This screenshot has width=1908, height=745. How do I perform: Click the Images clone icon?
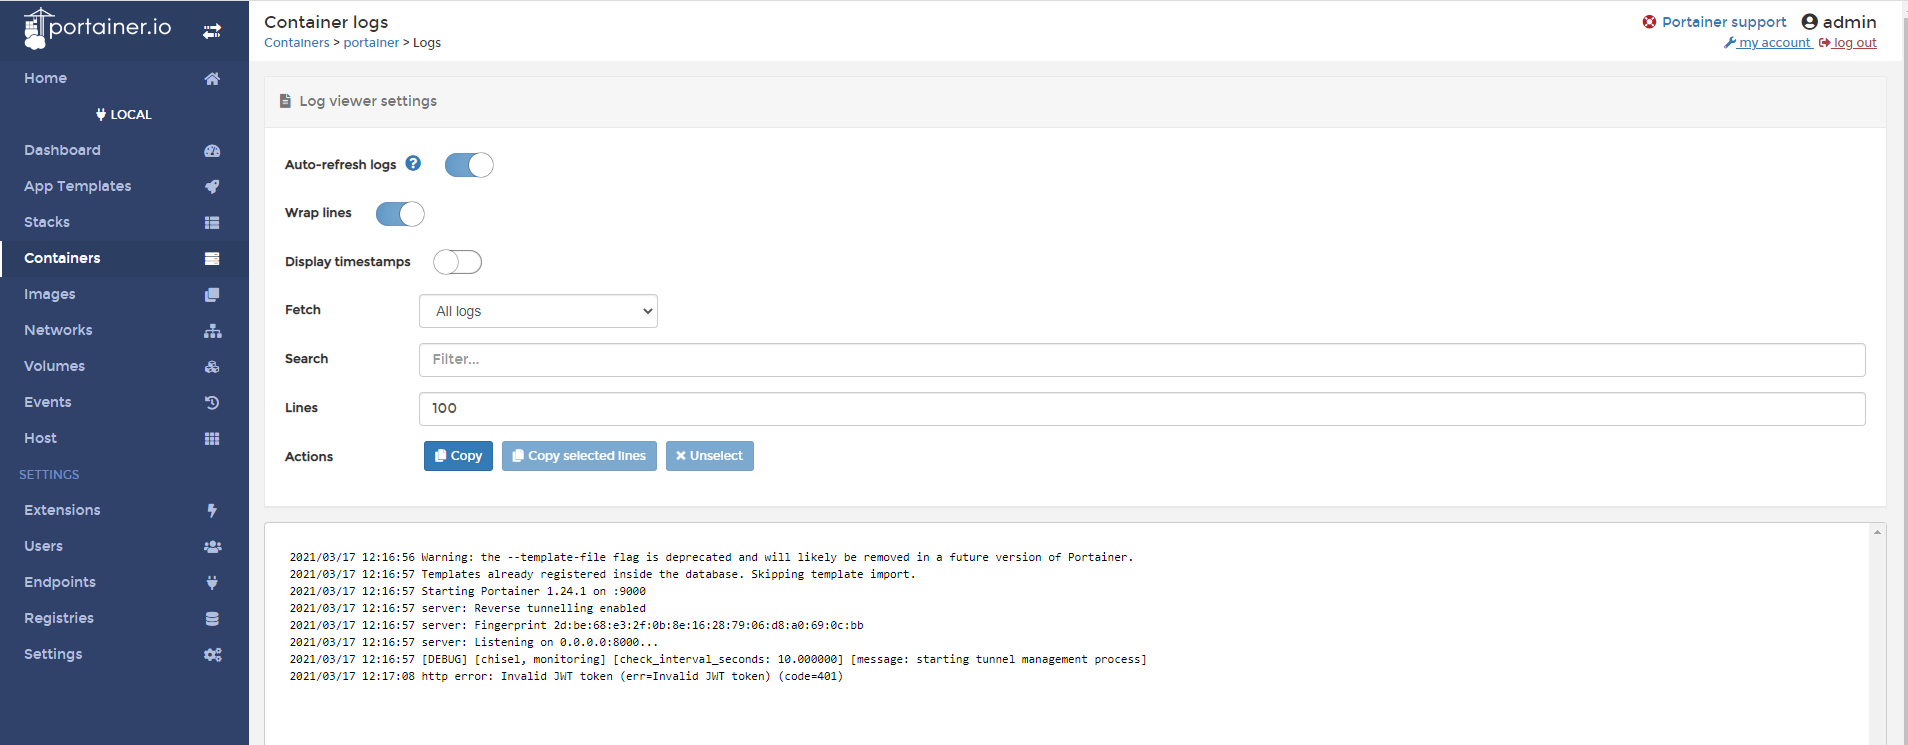click(x=212, y=294)
